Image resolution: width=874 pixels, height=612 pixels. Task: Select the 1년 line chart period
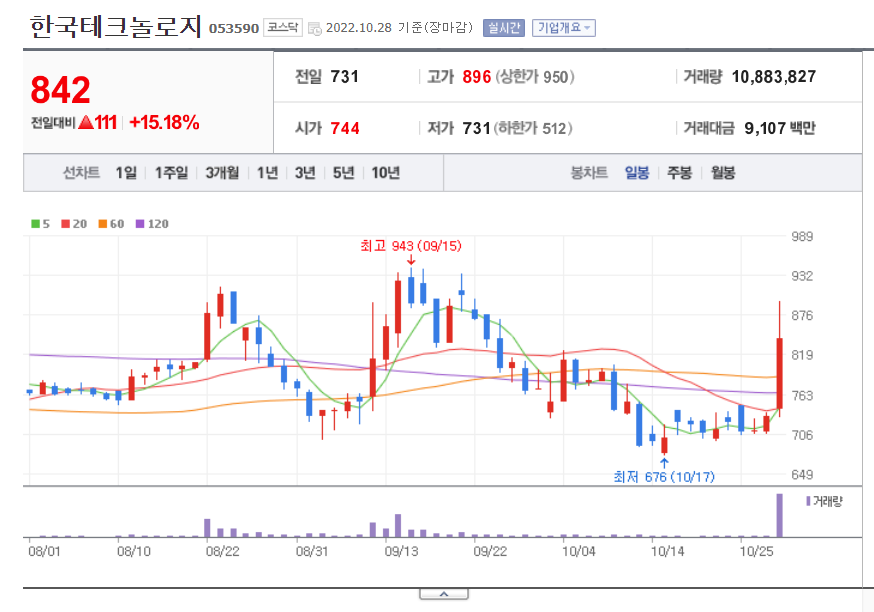pyautogui.click(x=268, y=173)
